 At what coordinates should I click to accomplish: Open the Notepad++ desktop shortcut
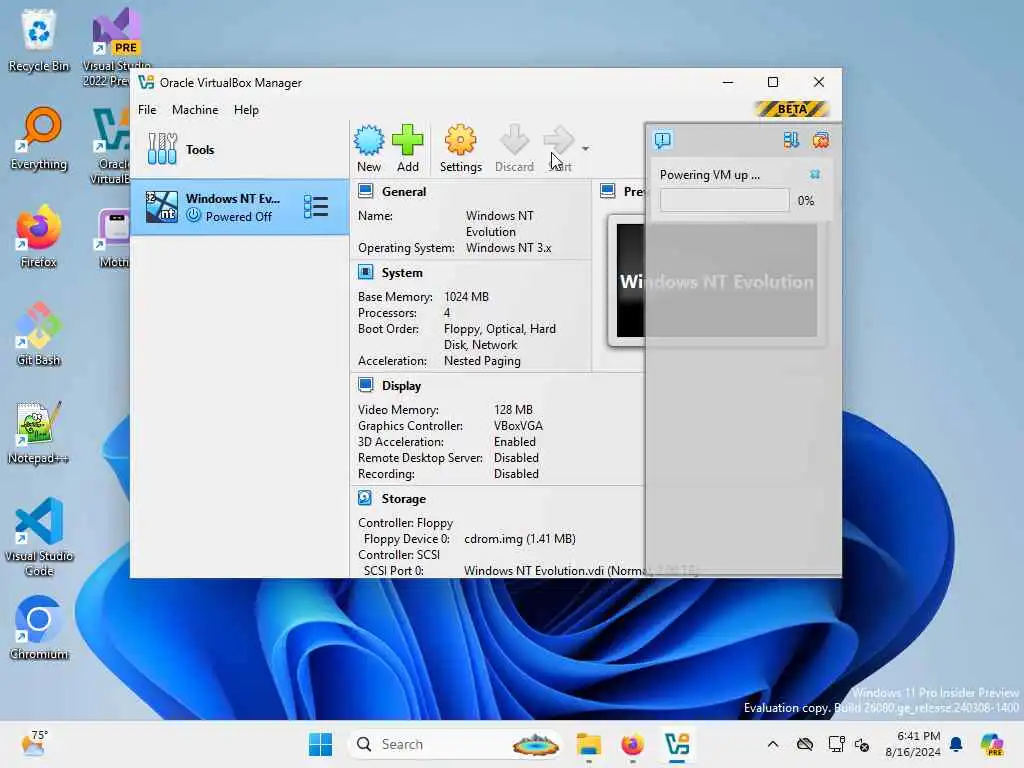coord(39,432)
